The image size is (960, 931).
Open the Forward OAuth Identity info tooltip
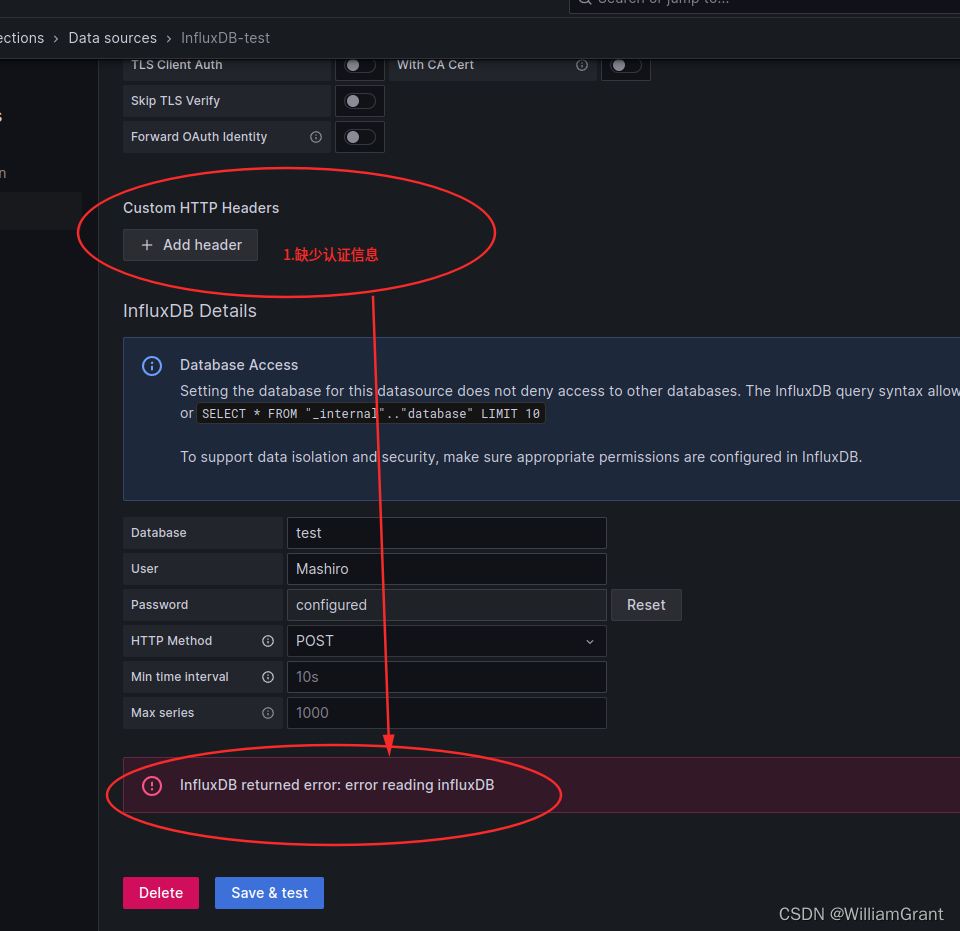coord(315,136)
